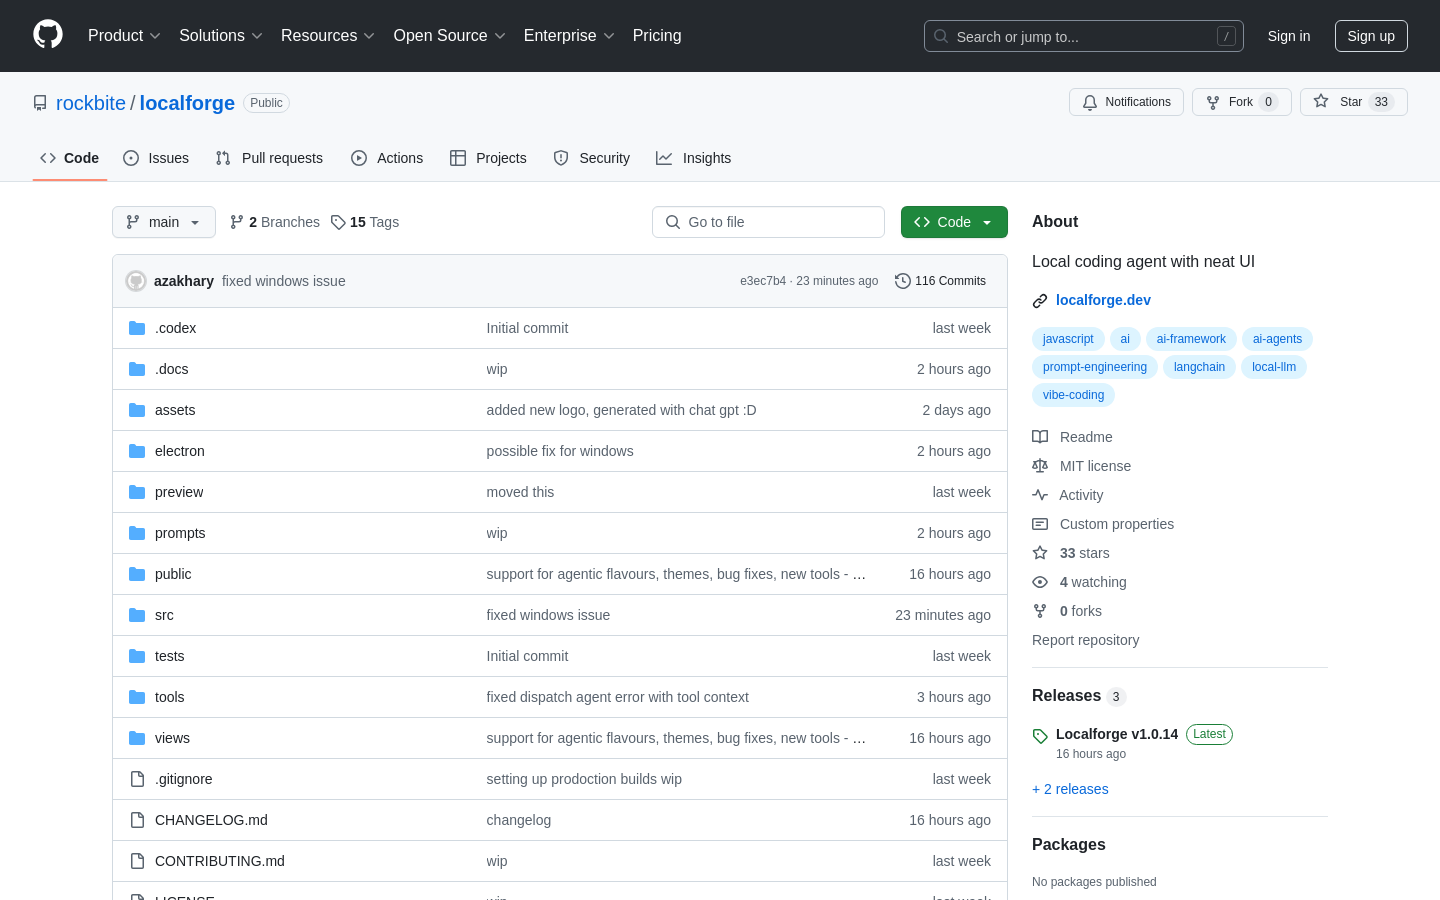The image size is (1440, 900).
Task: Open the local-llm topic tag
Action: tap(1274, 367)
